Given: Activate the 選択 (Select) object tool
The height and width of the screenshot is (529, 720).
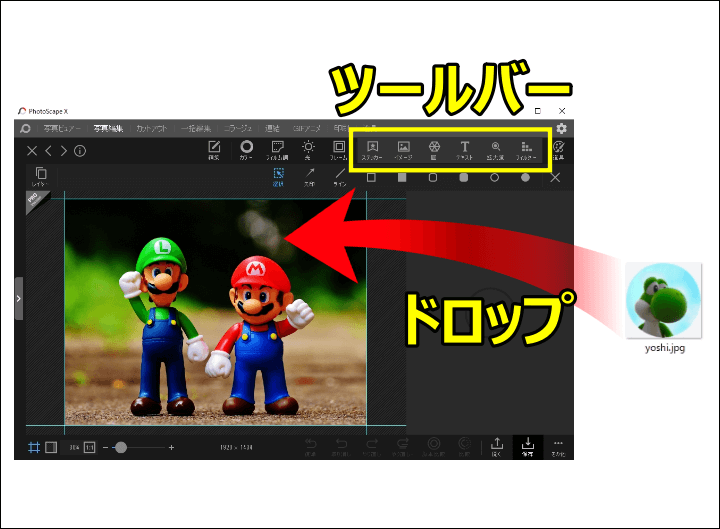Looking at the screenshot, I should [x=278, y=177].
